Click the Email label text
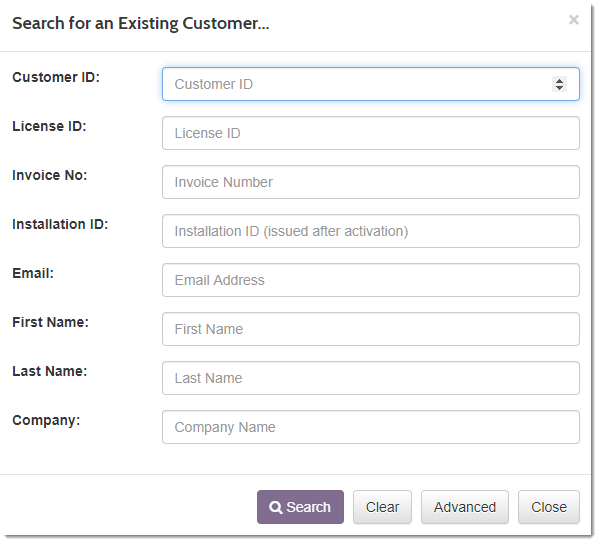Image resolution: width=599 pixels, height=543 pixels. coord(33,273)
